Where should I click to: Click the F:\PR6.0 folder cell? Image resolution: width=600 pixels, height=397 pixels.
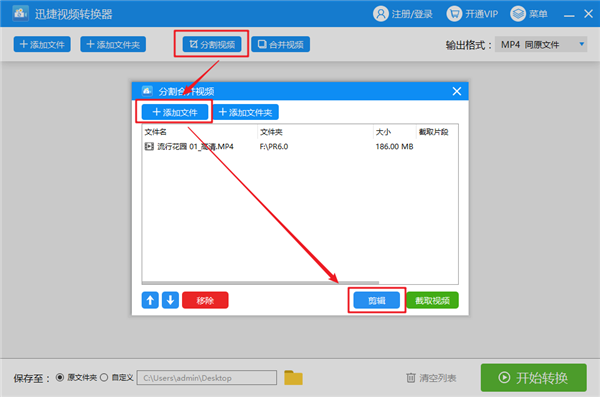(274, 146)
